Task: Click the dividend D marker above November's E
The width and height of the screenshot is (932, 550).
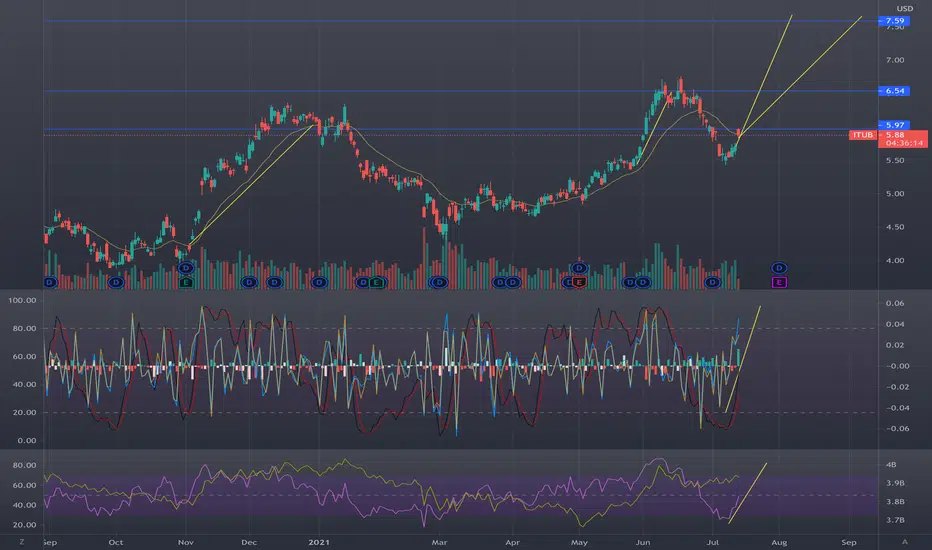Action: (x=186, y=268)
